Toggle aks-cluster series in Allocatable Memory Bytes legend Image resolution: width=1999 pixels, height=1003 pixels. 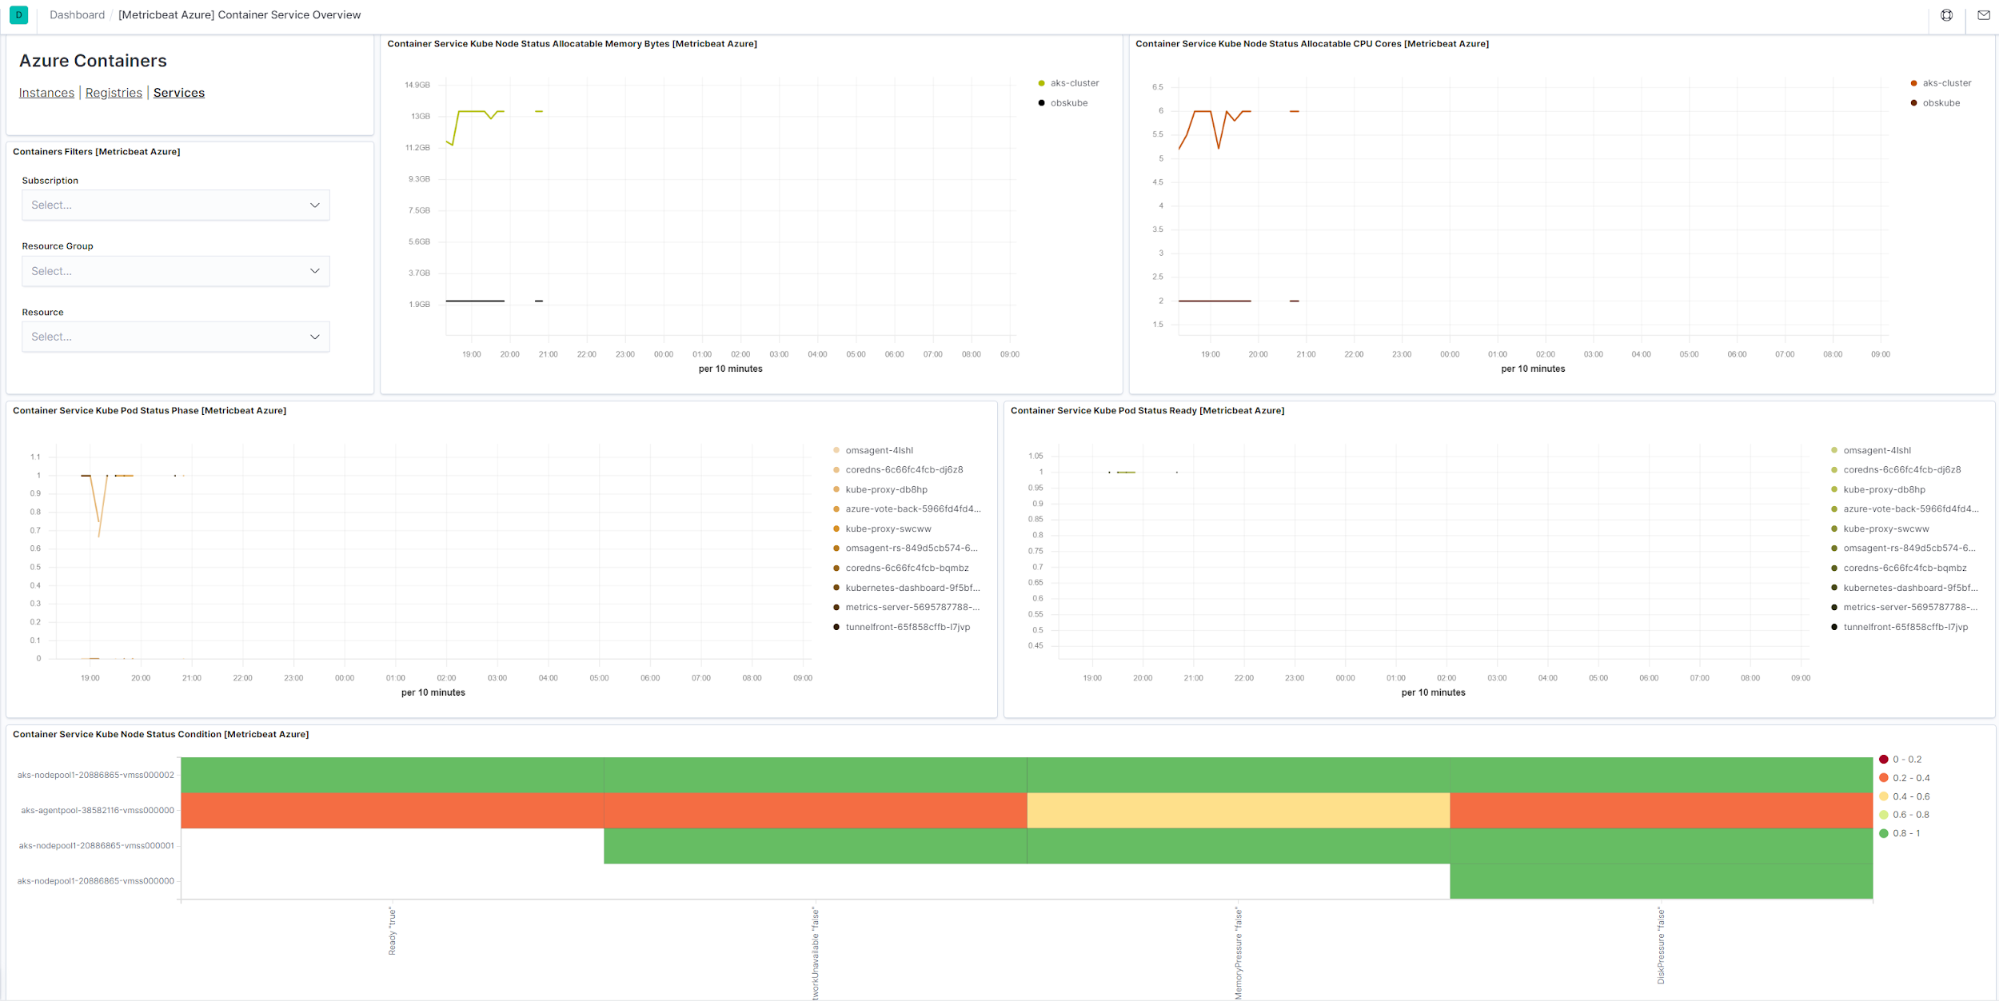click(1069, 83)
